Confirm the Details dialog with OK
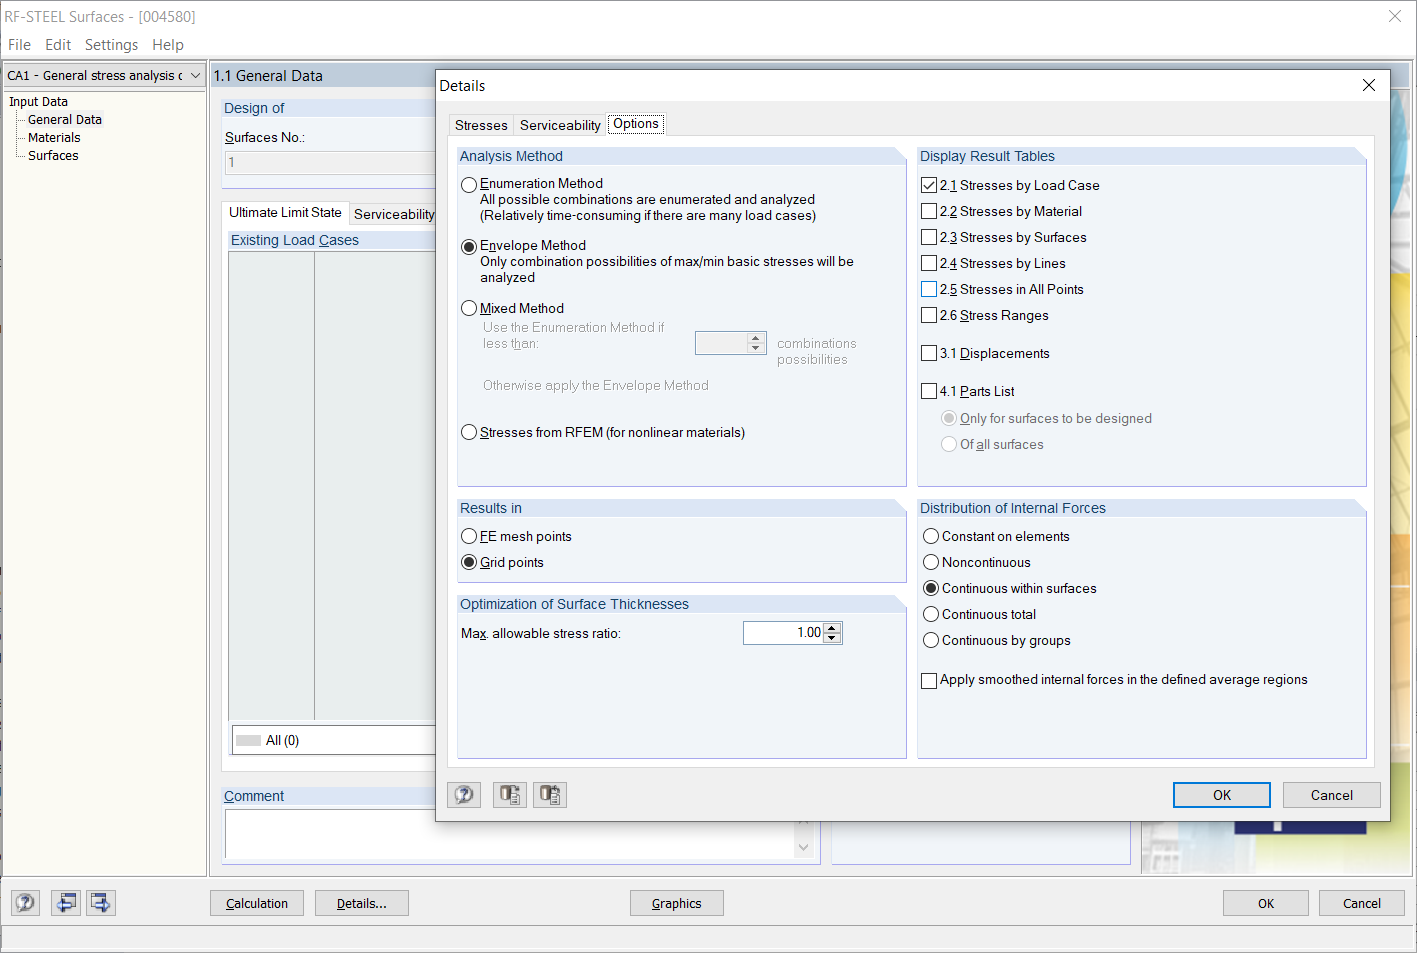 click(1222, 795)
